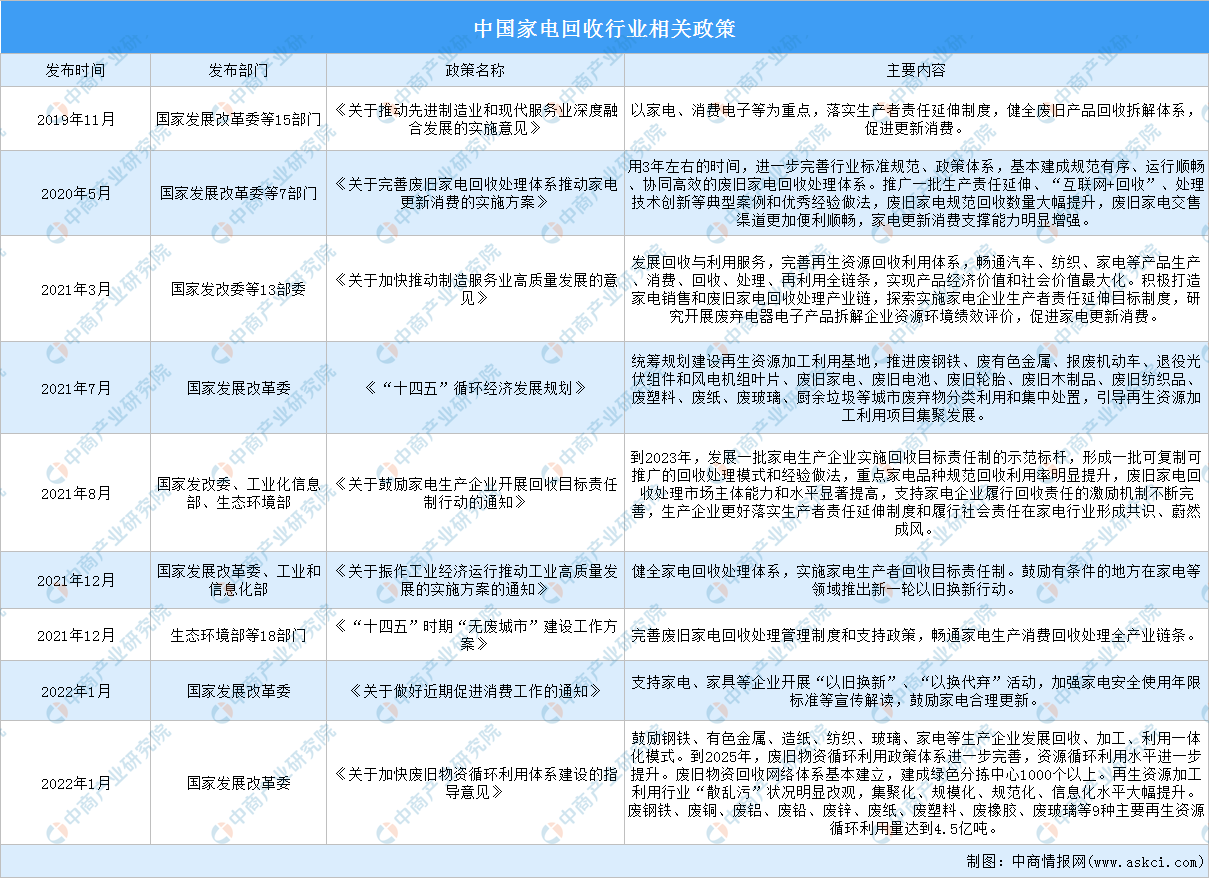Click the 2021年7月 date cell
This screenshot has height=878, width=1209.
pos(75,388)
